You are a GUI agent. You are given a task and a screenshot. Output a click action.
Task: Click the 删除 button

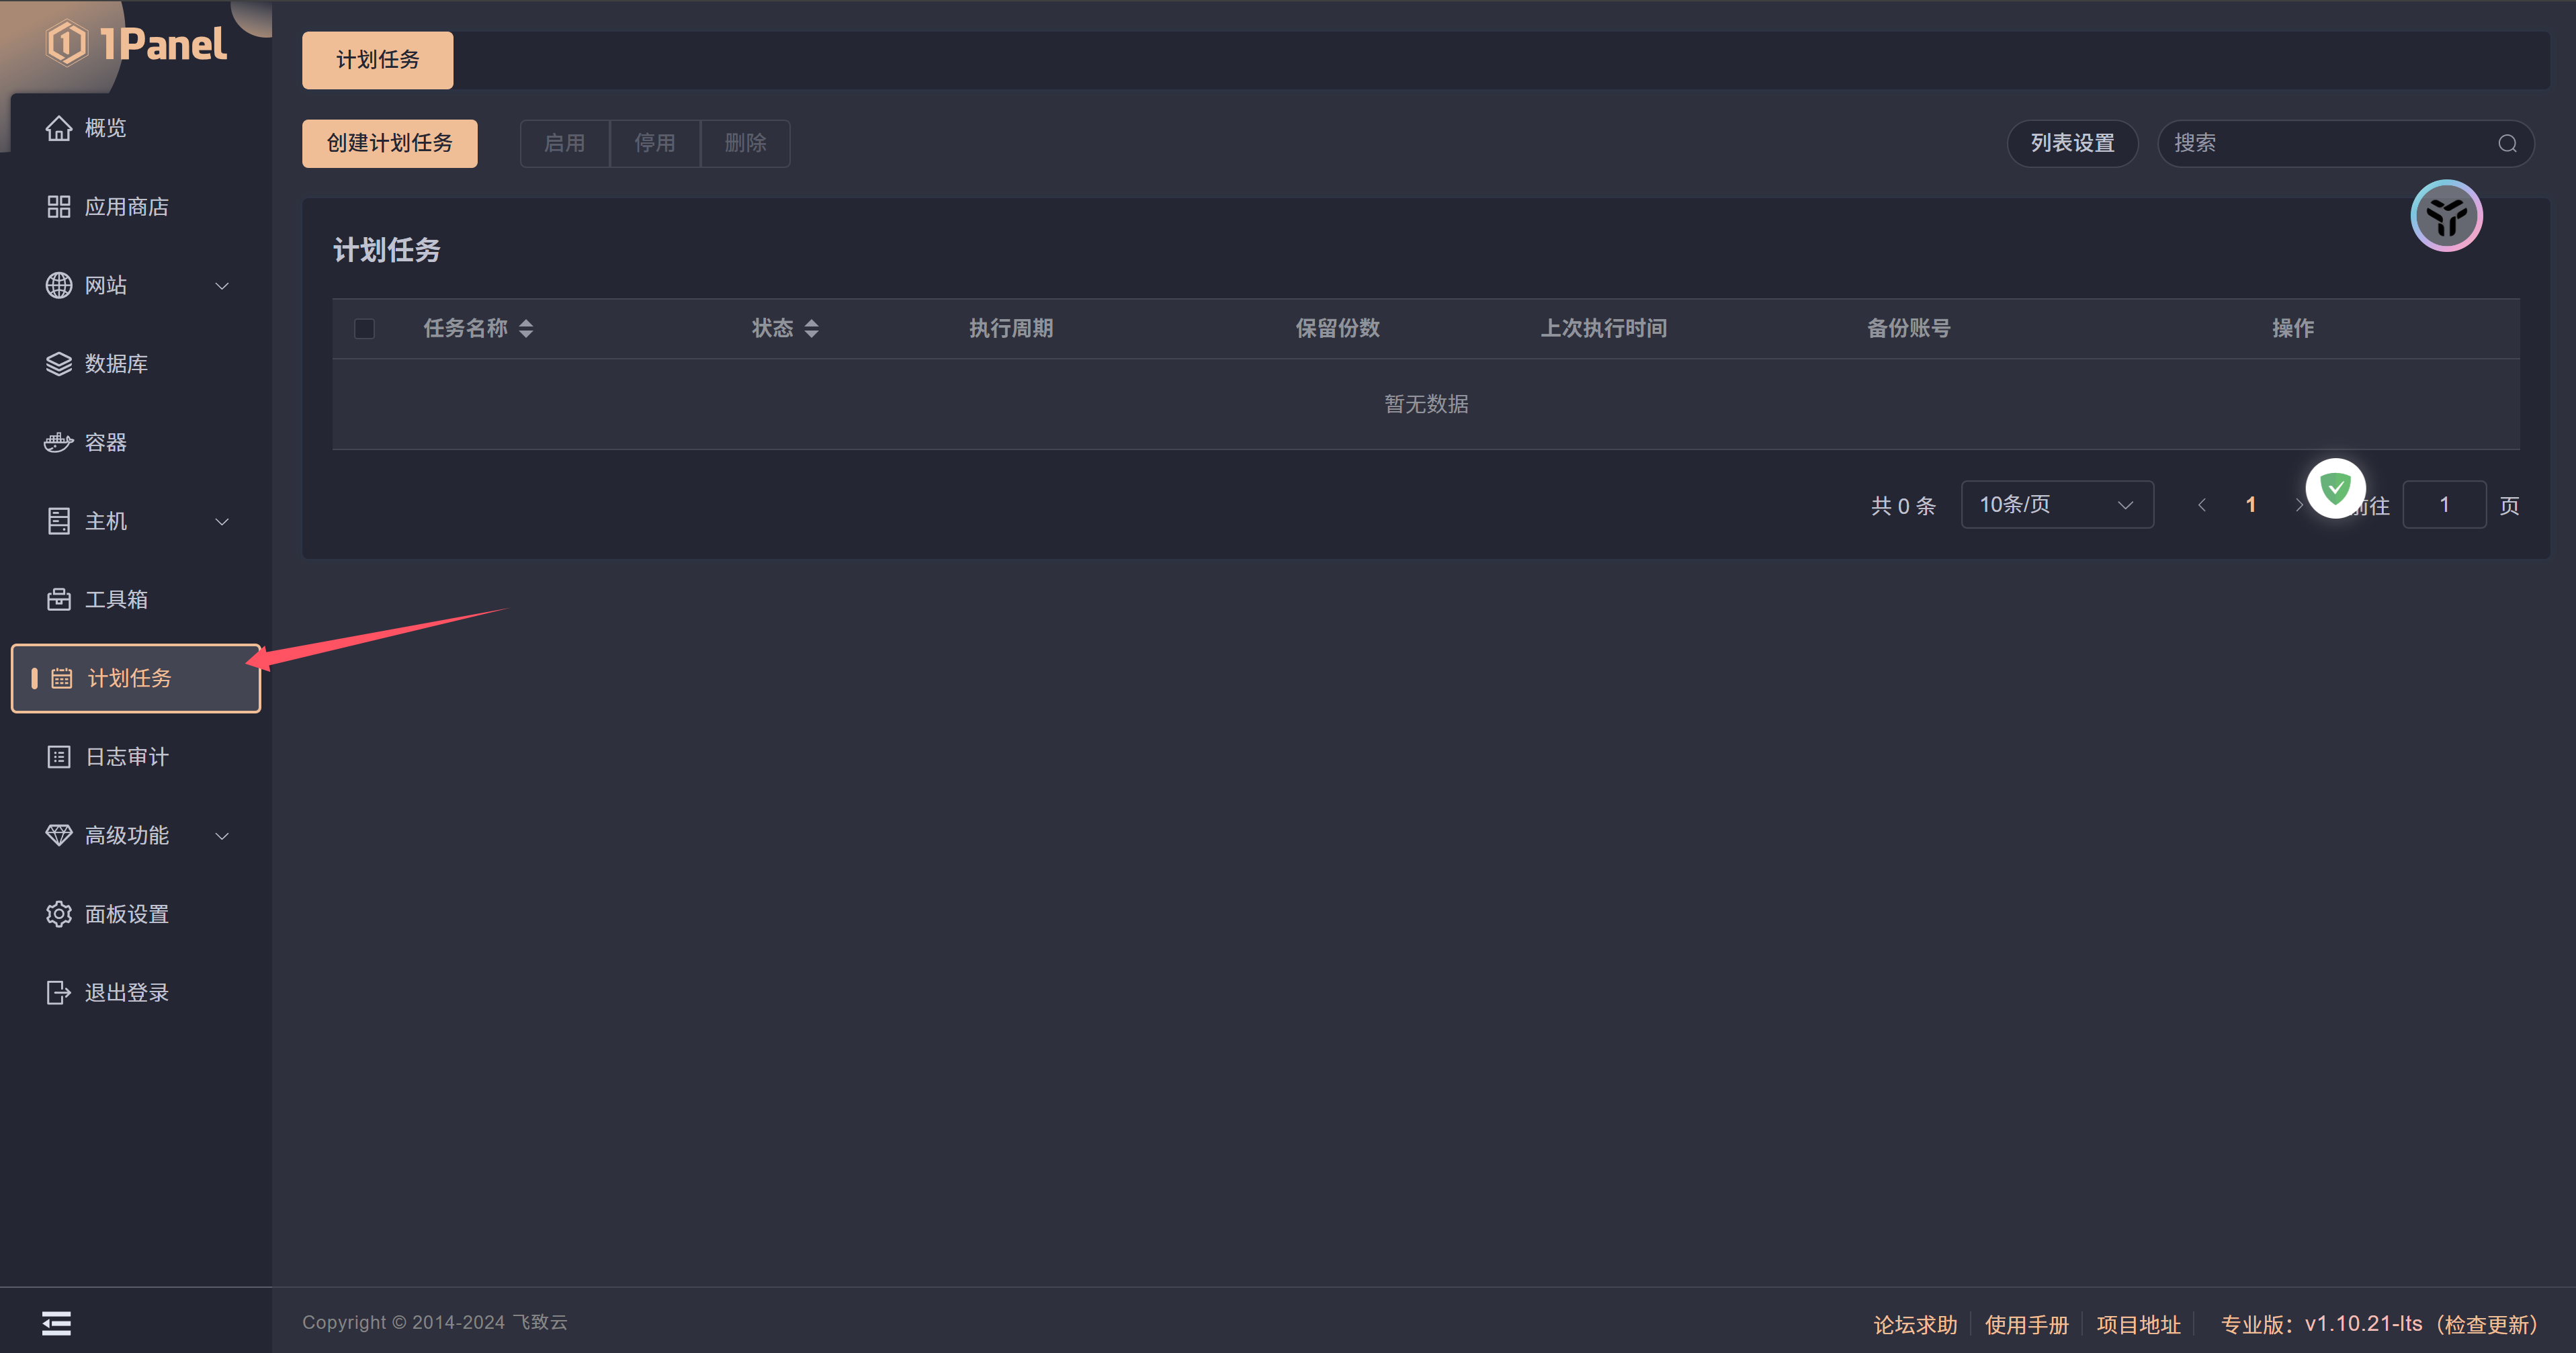(745, 143)
